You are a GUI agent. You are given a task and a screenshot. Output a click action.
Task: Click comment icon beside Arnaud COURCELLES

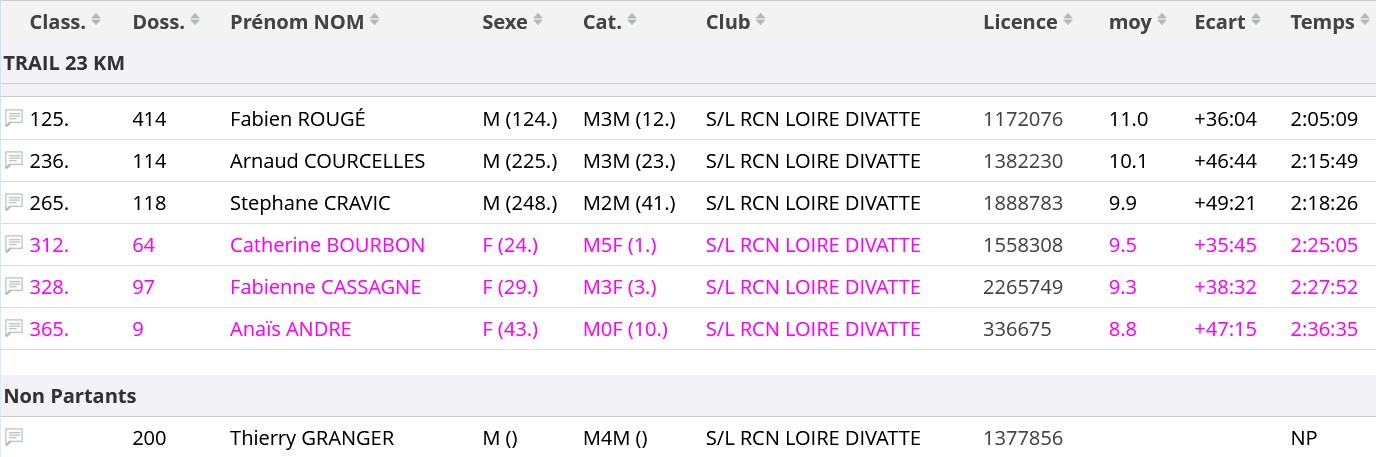tap(14, 161)
